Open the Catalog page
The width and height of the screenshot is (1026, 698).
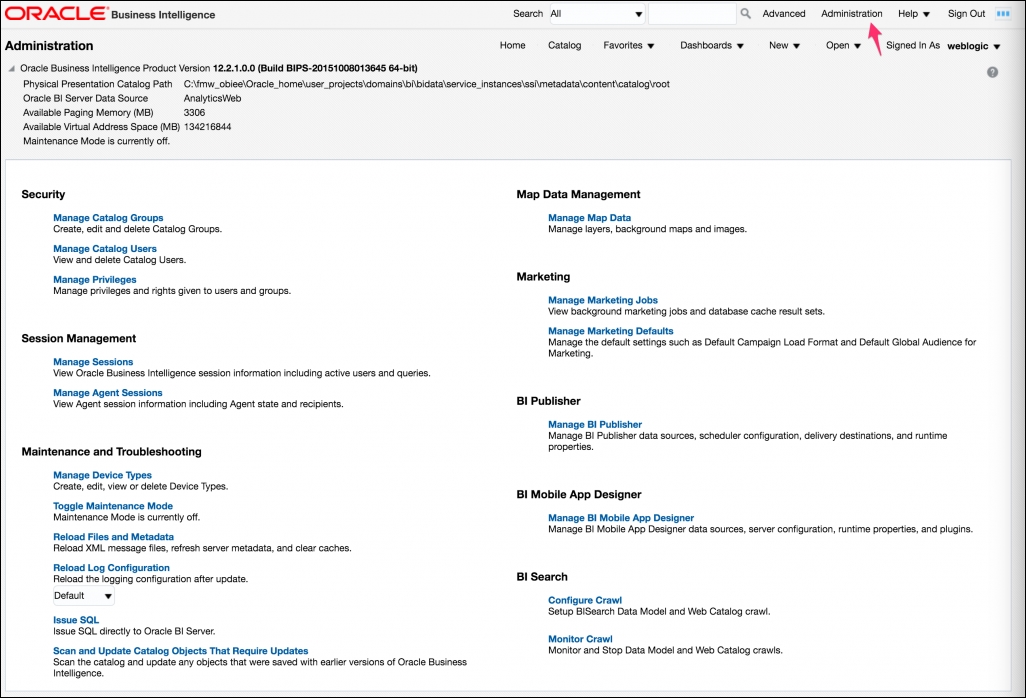[x=564, y=45]
